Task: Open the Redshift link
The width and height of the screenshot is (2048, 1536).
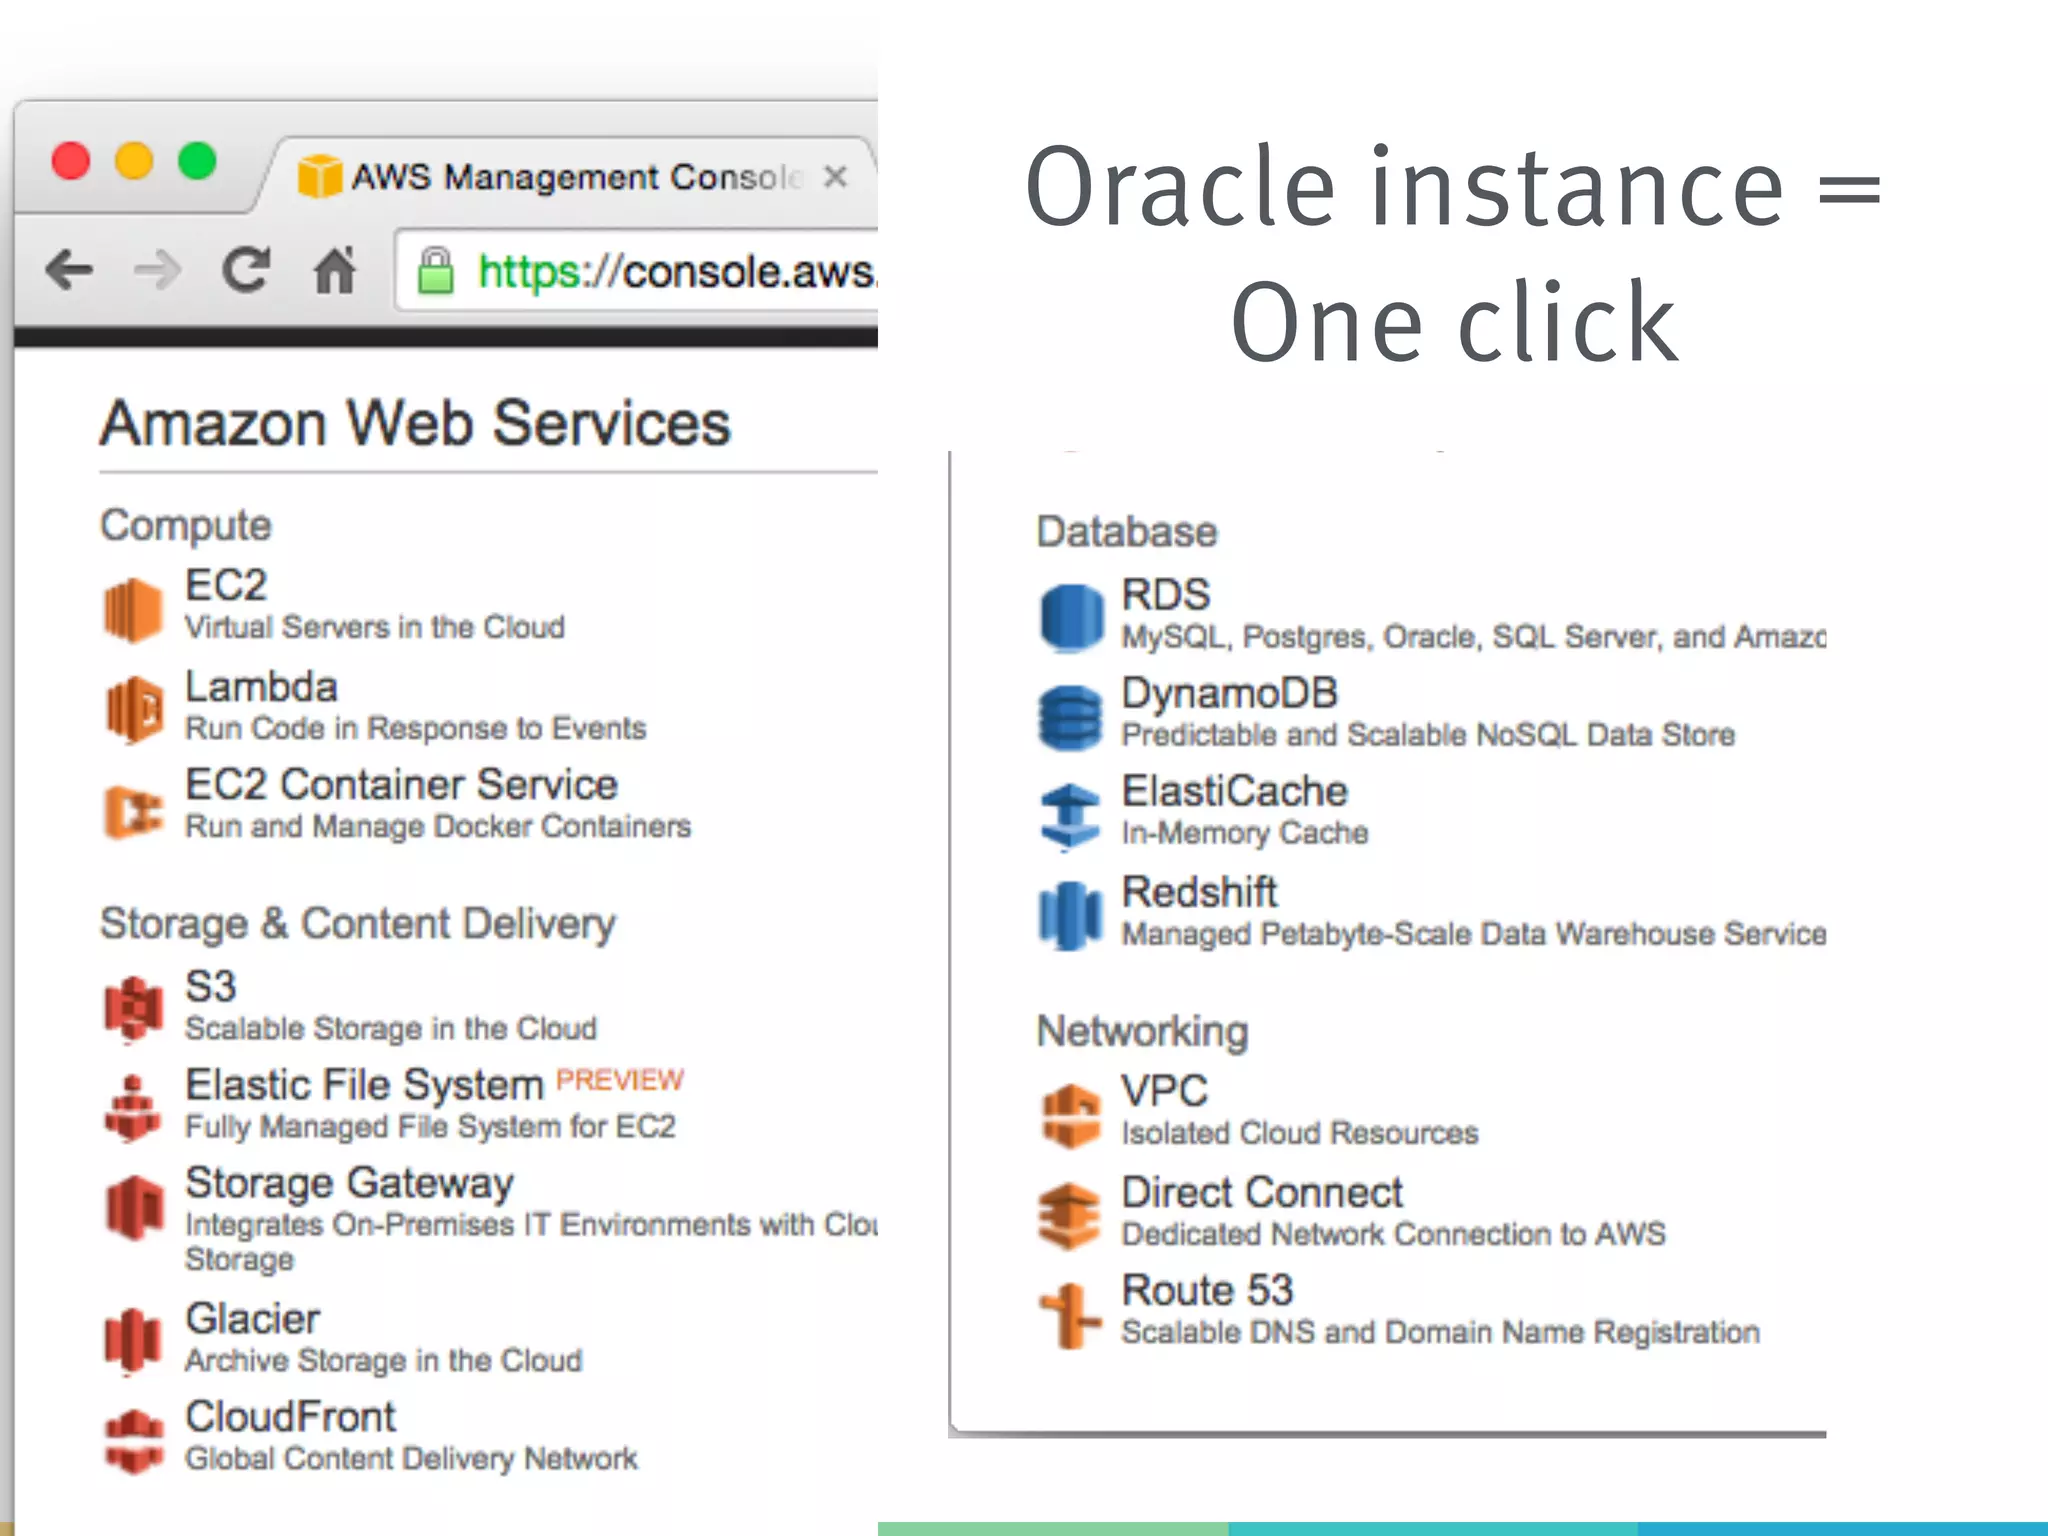Action: [1200, 891]
